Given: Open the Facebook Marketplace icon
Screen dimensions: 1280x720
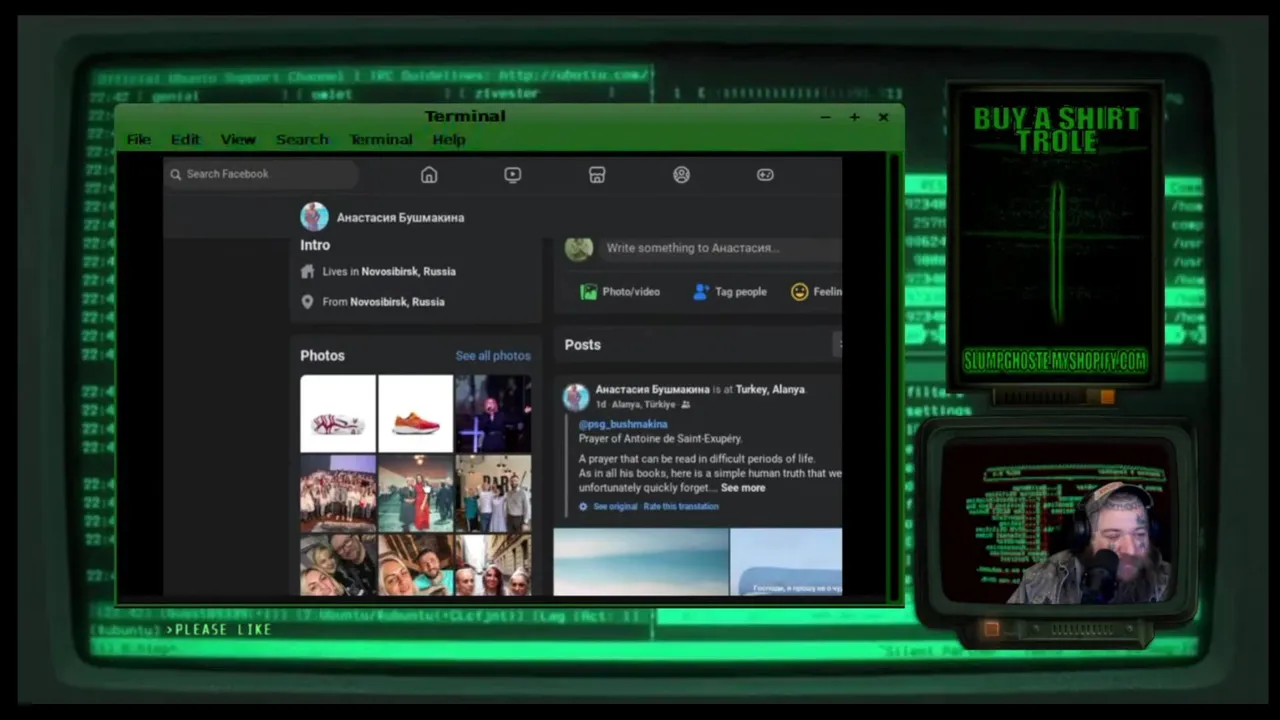Looking at the screenshot, I should coord(597,175).
